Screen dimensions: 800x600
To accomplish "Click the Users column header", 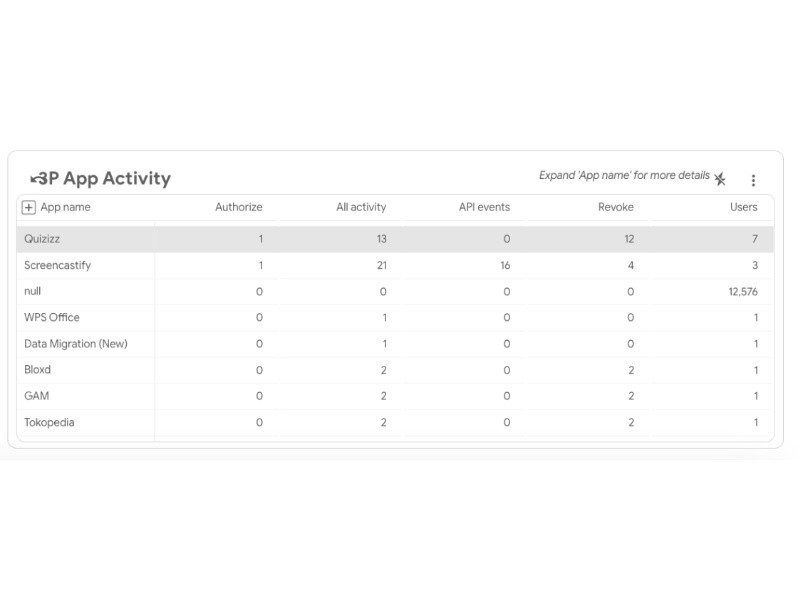I will tap(743, 207).
